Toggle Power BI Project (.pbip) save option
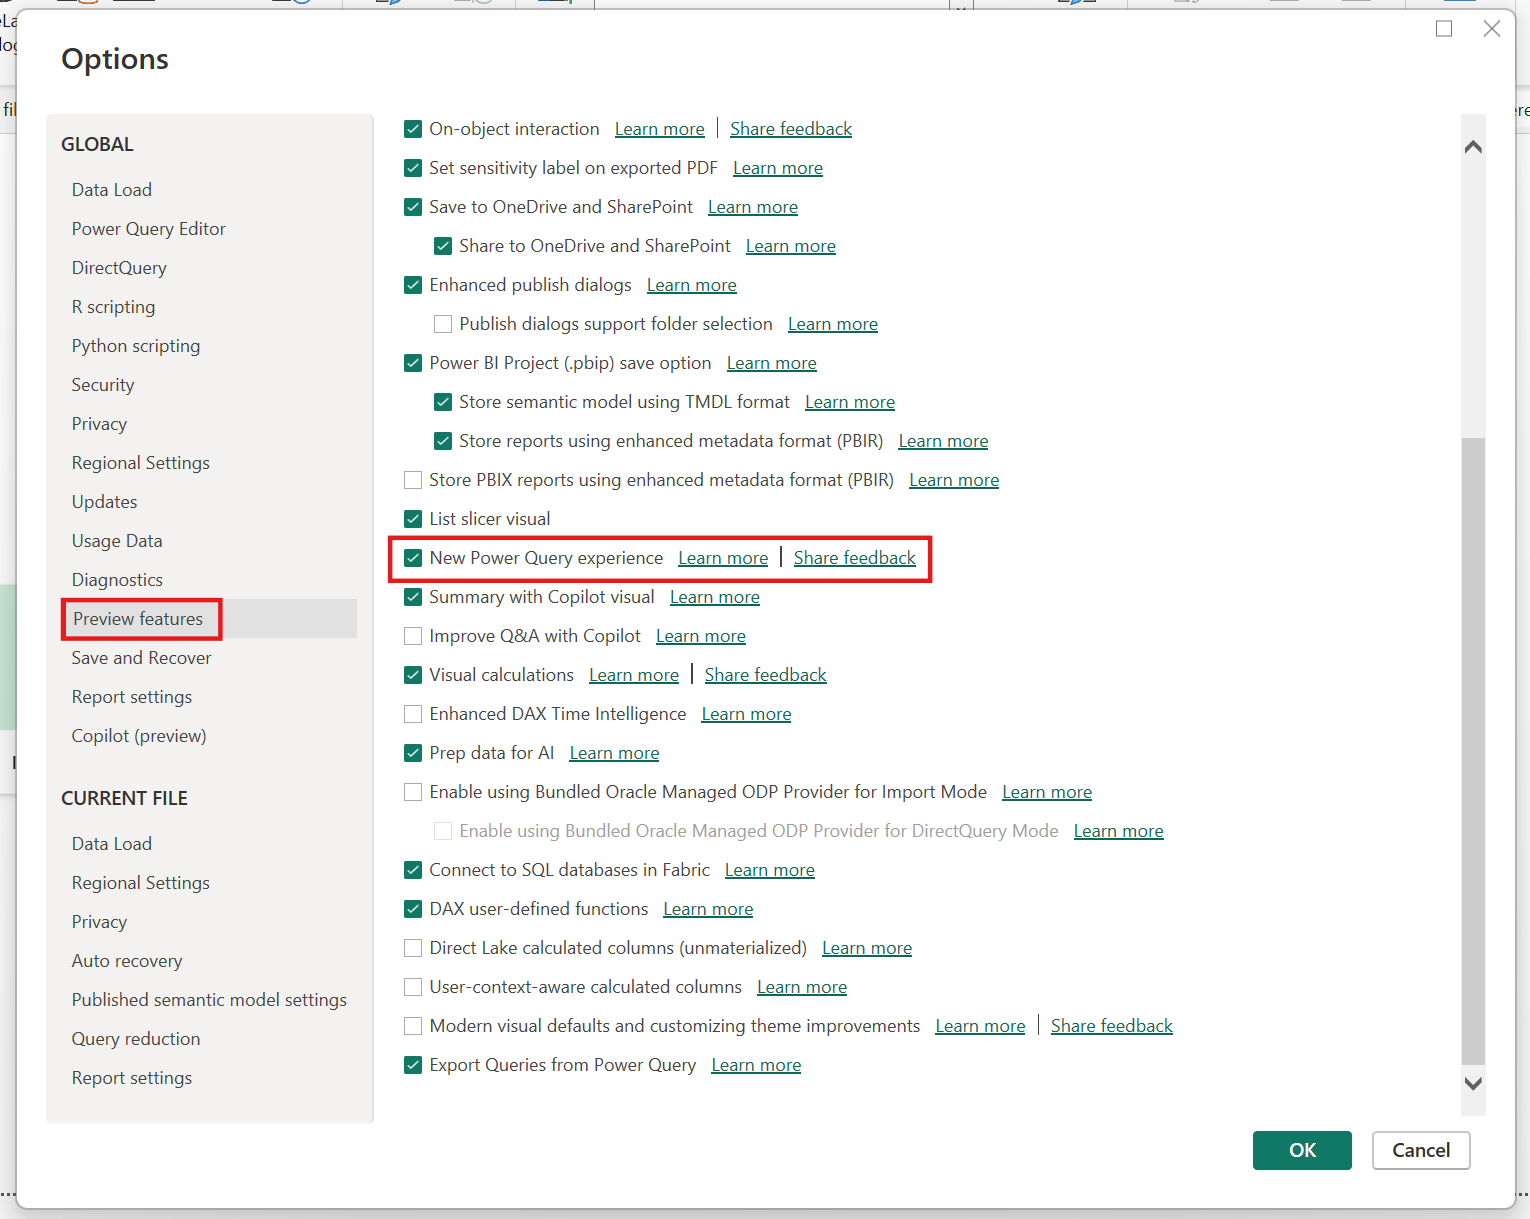Viewport: 1530px width, 1219px height. 413,363
